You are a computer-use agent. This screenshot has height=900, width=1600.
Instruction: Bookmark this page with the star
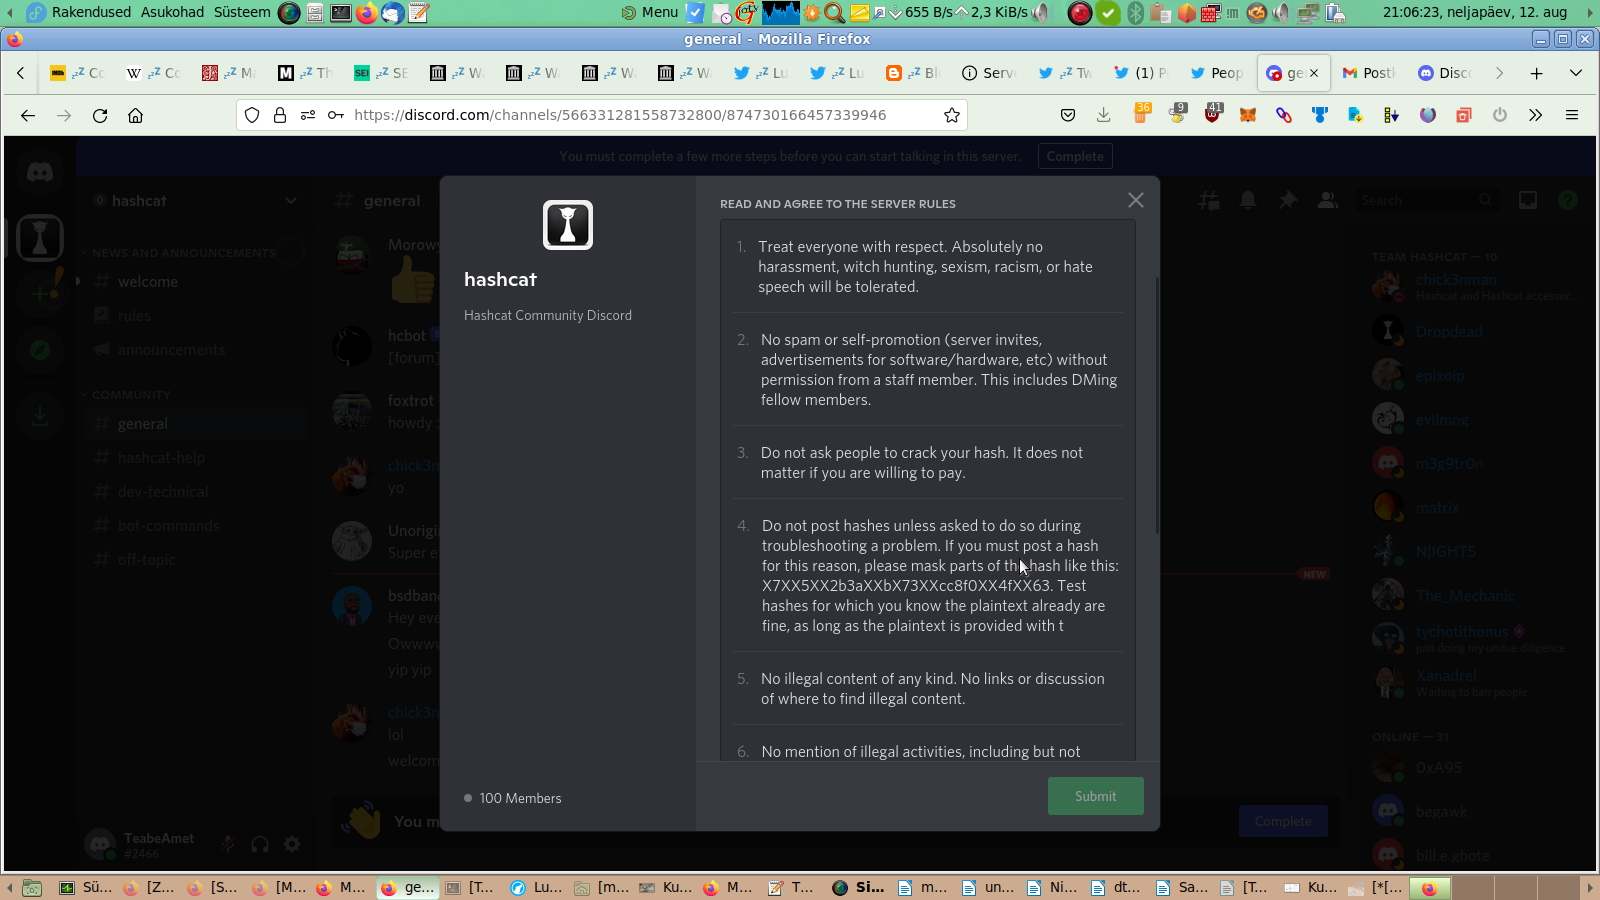point(952,115)
